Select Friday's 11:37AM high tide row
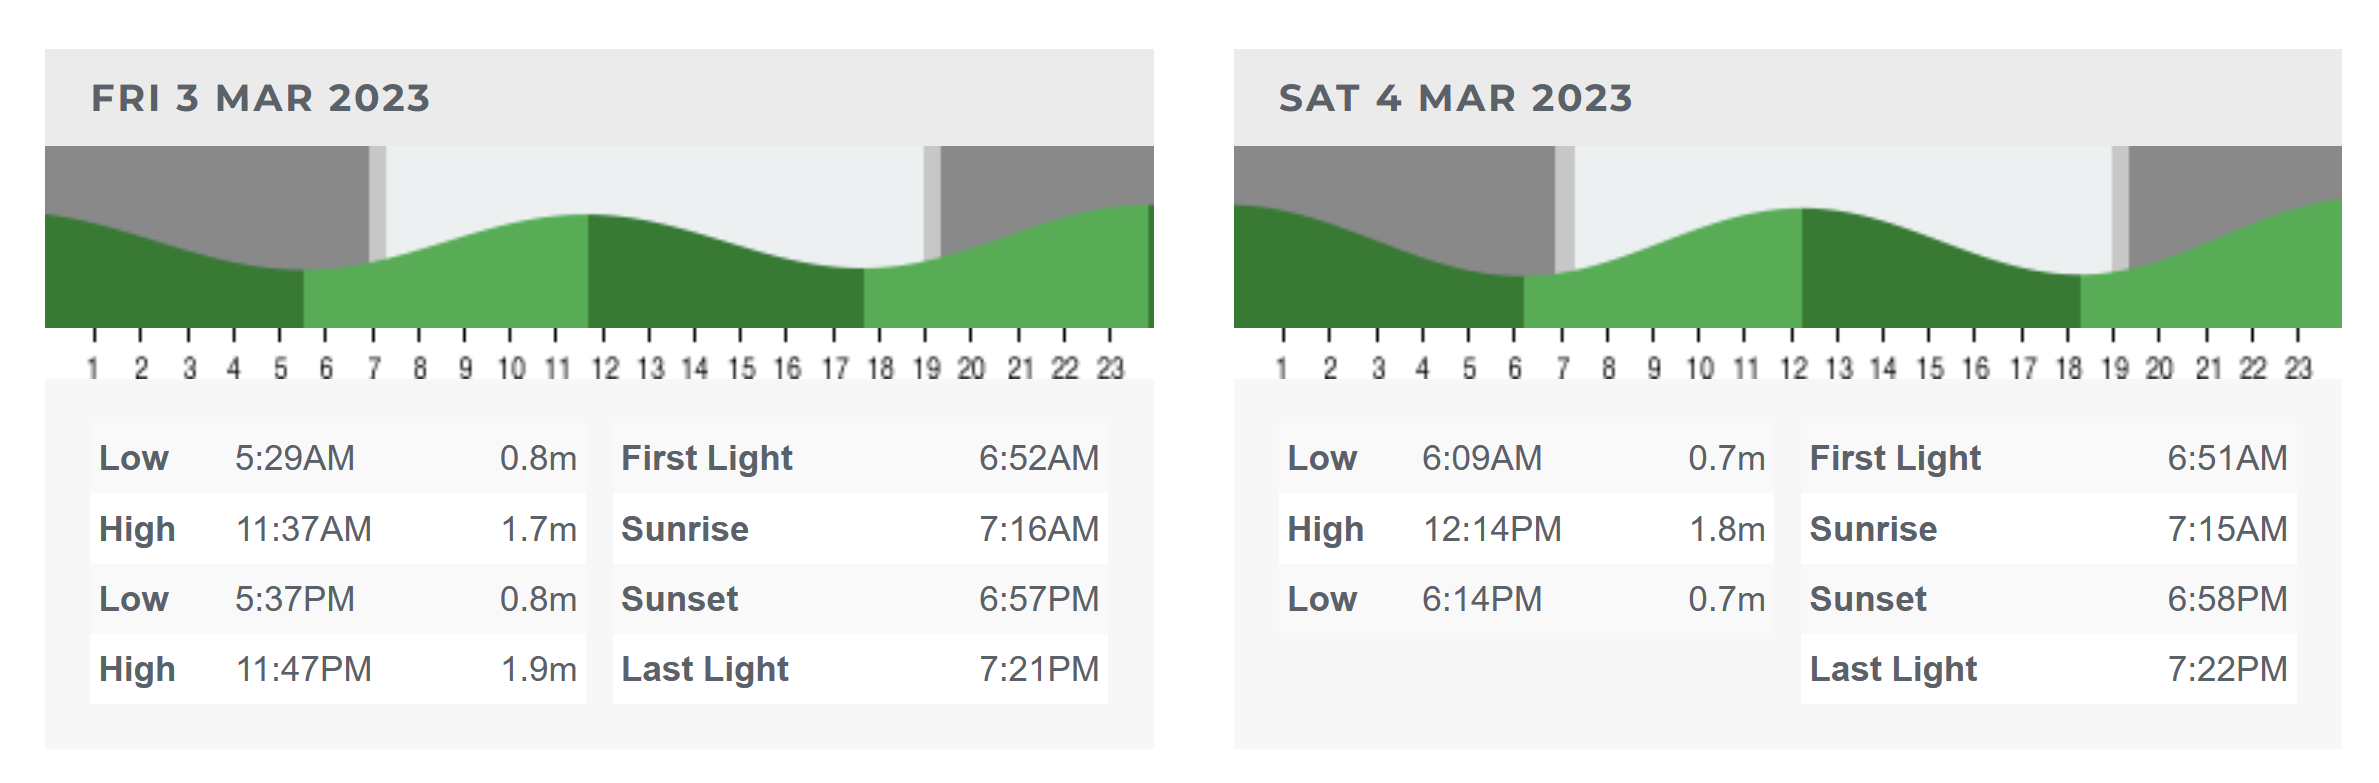This screenshot has width=2379, height=783. (x=338, y=529)
